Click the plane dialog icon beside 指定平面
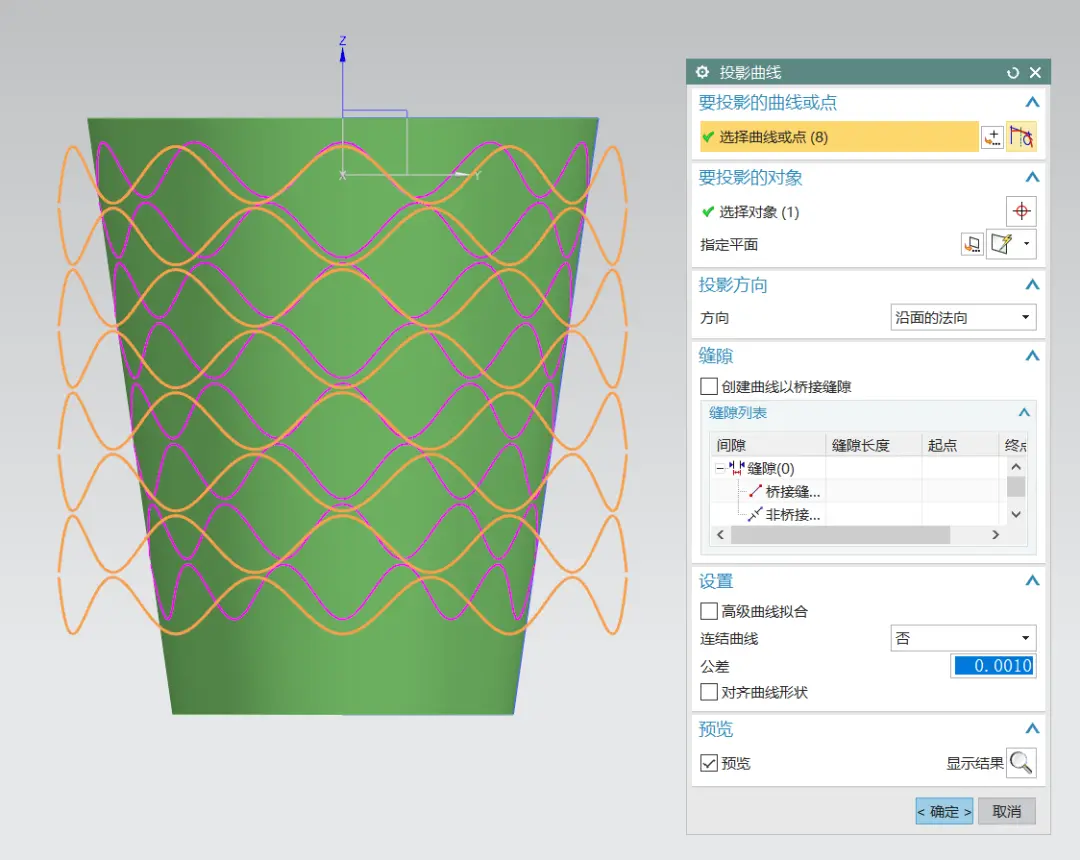This screenshot has height=860, width=1080. point(972,244)
